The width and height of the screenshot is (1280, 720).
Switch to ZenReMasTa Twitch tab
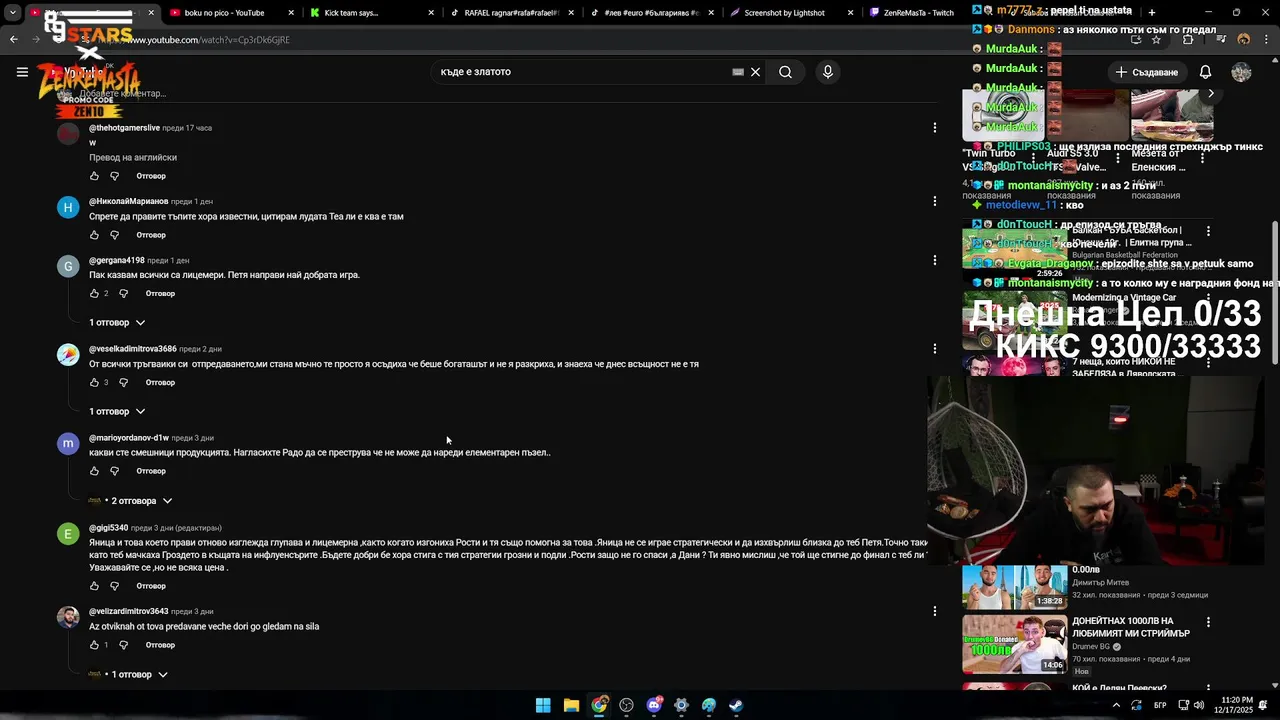(917, 13)
